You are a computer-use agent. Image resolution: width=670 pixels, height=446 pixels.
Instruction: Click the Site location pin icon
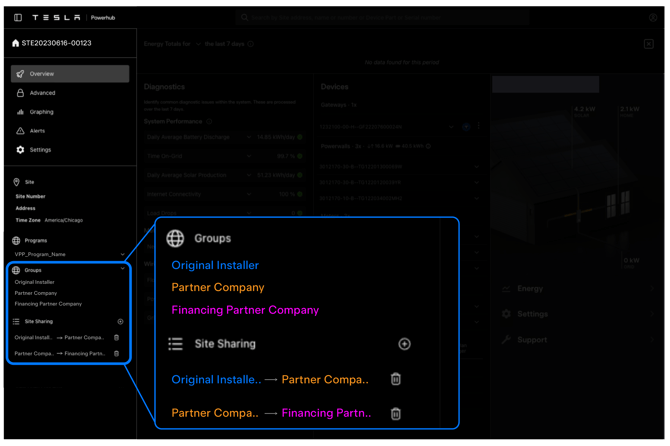[x=16, y=183]
